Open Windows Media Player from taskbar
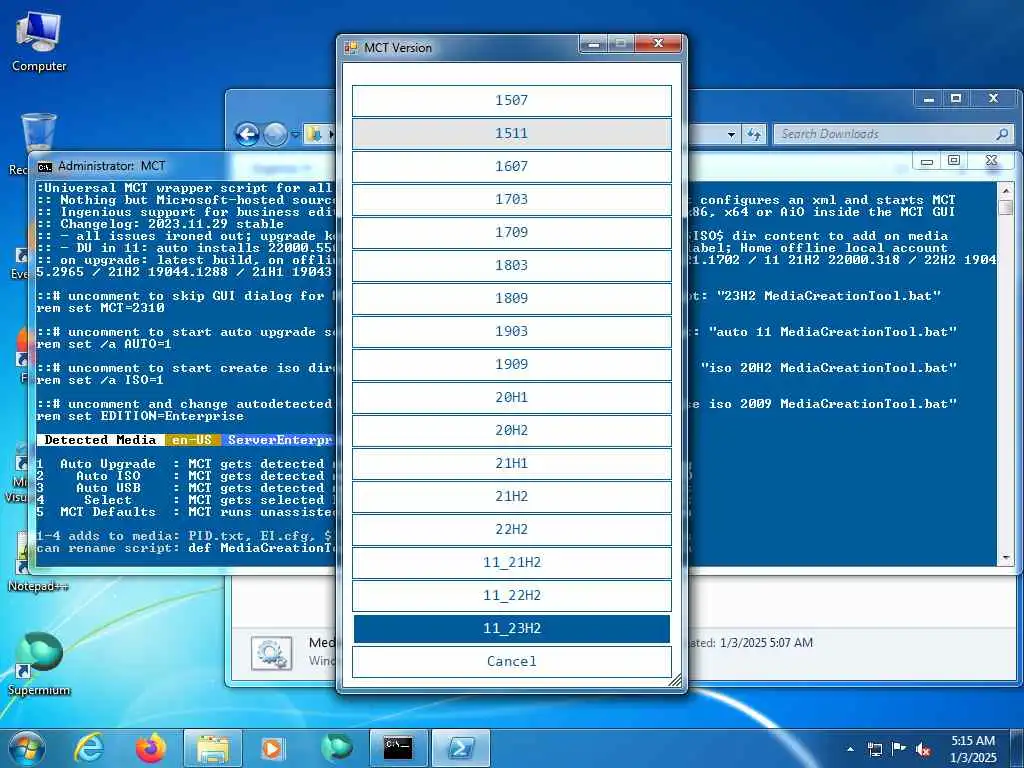 (x=272, y=748)
